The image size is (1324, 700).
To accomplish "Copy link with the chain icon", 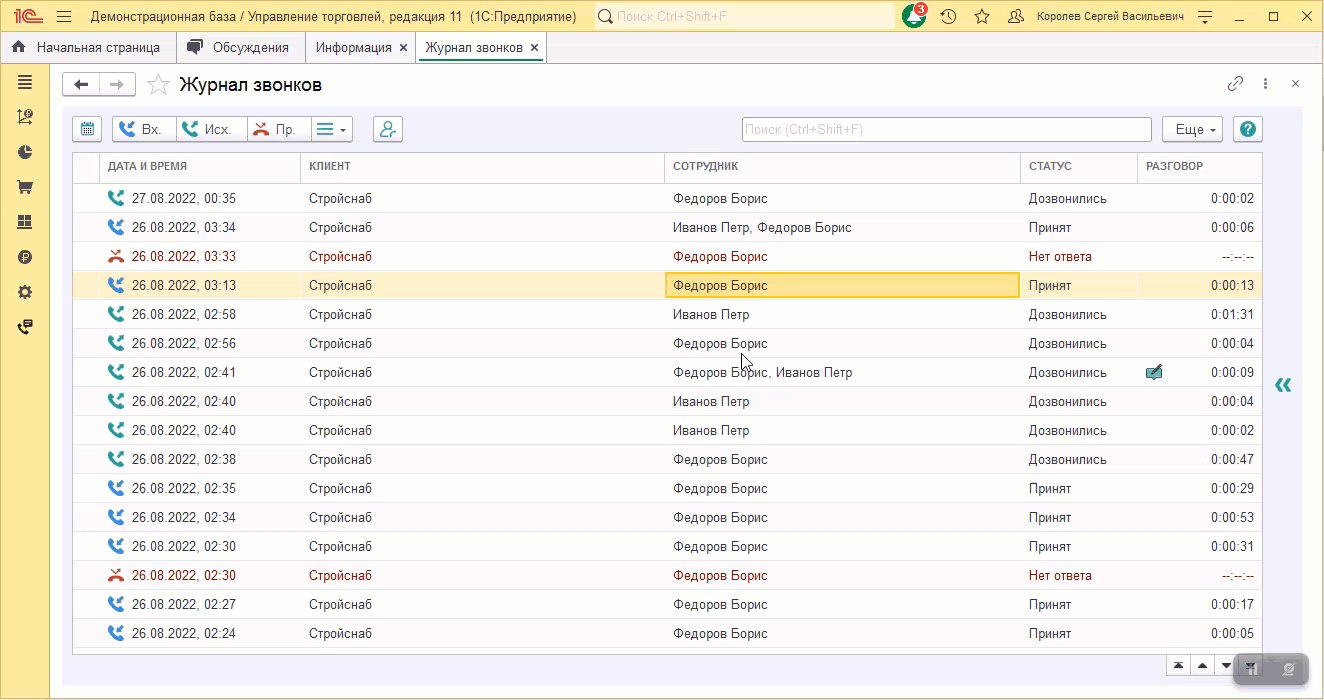I will pos(1235,84).
